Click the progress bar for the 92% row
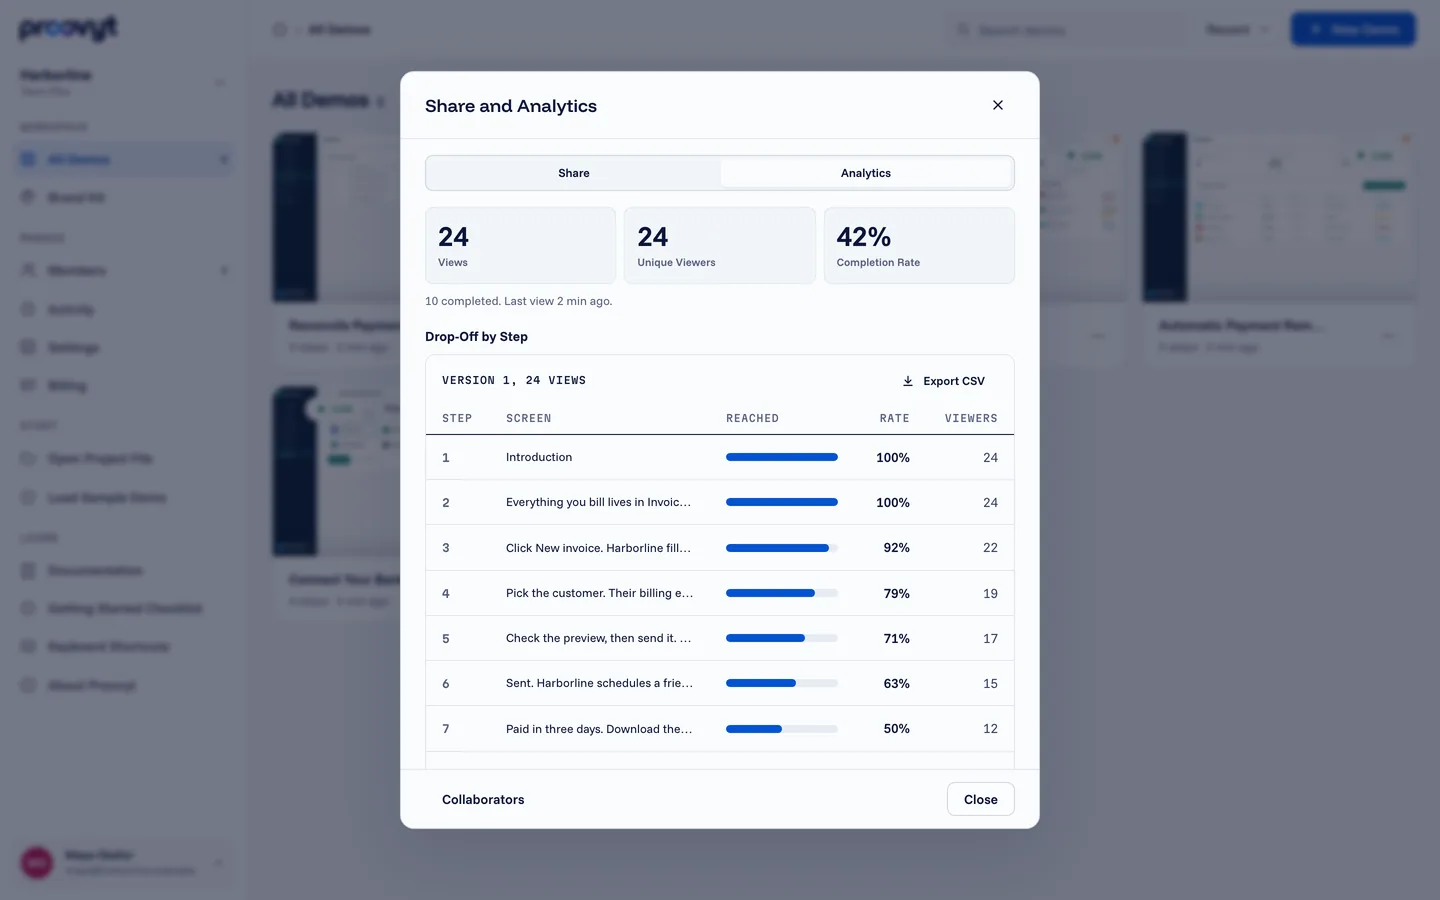This screenshot has width=1440, height=900. click(x=782, y=548)
